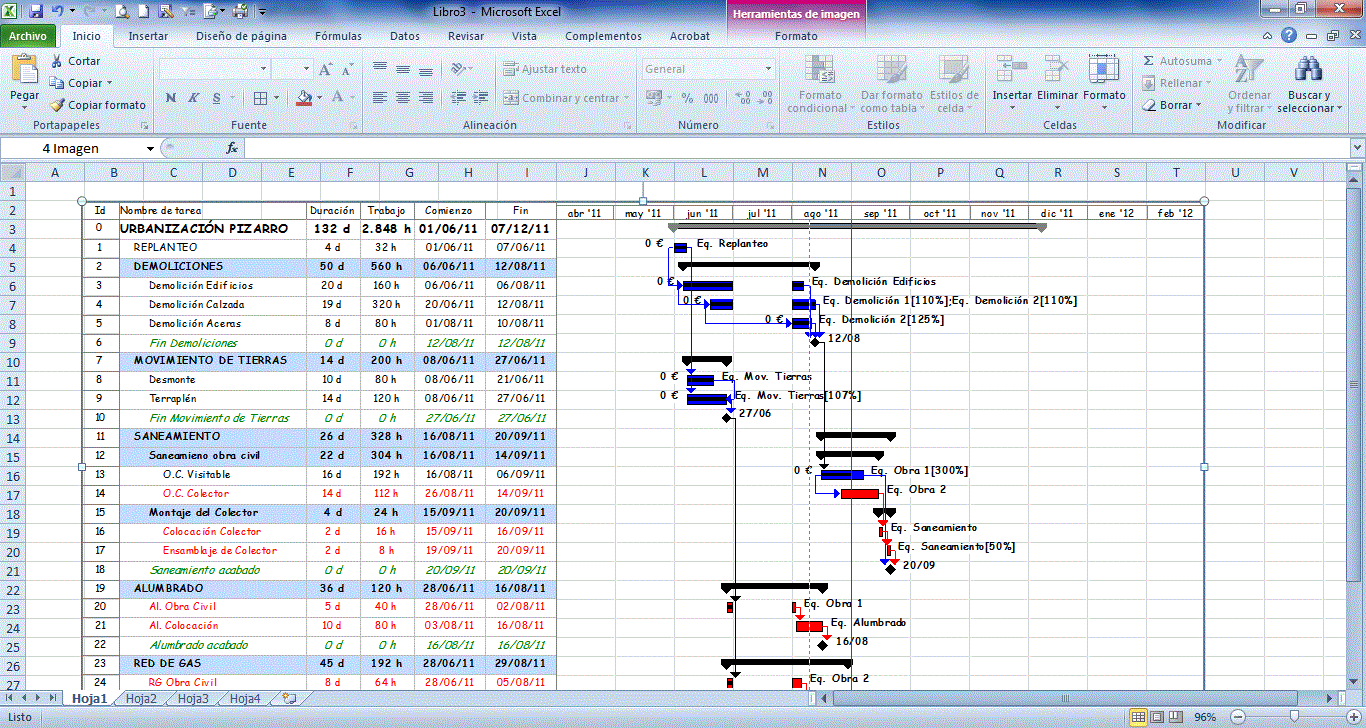
Task: Click Copiar formato paintbrush
Action: [x=97, y=105]
